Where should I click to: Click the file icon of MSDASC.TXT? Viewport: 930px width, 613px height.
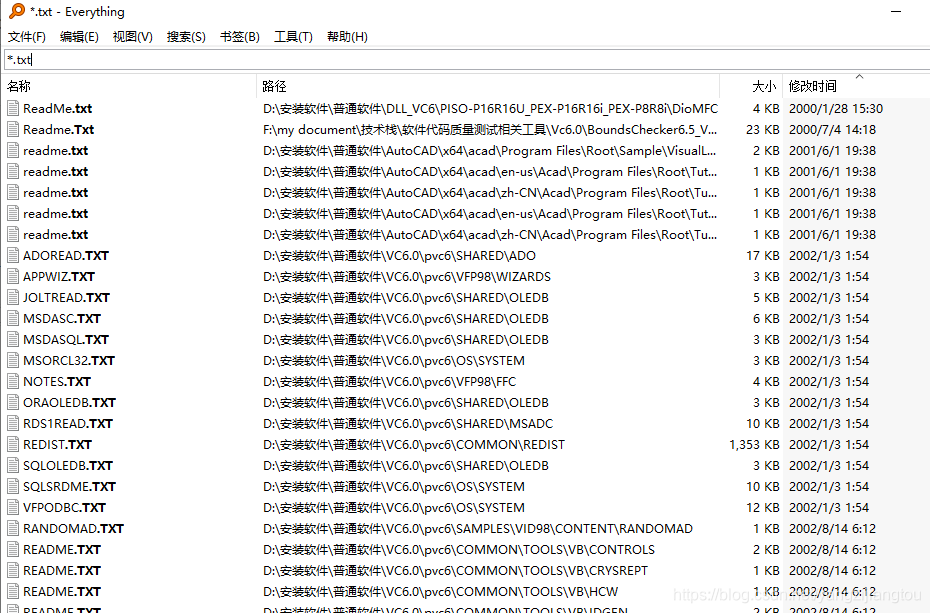[13, 318]
